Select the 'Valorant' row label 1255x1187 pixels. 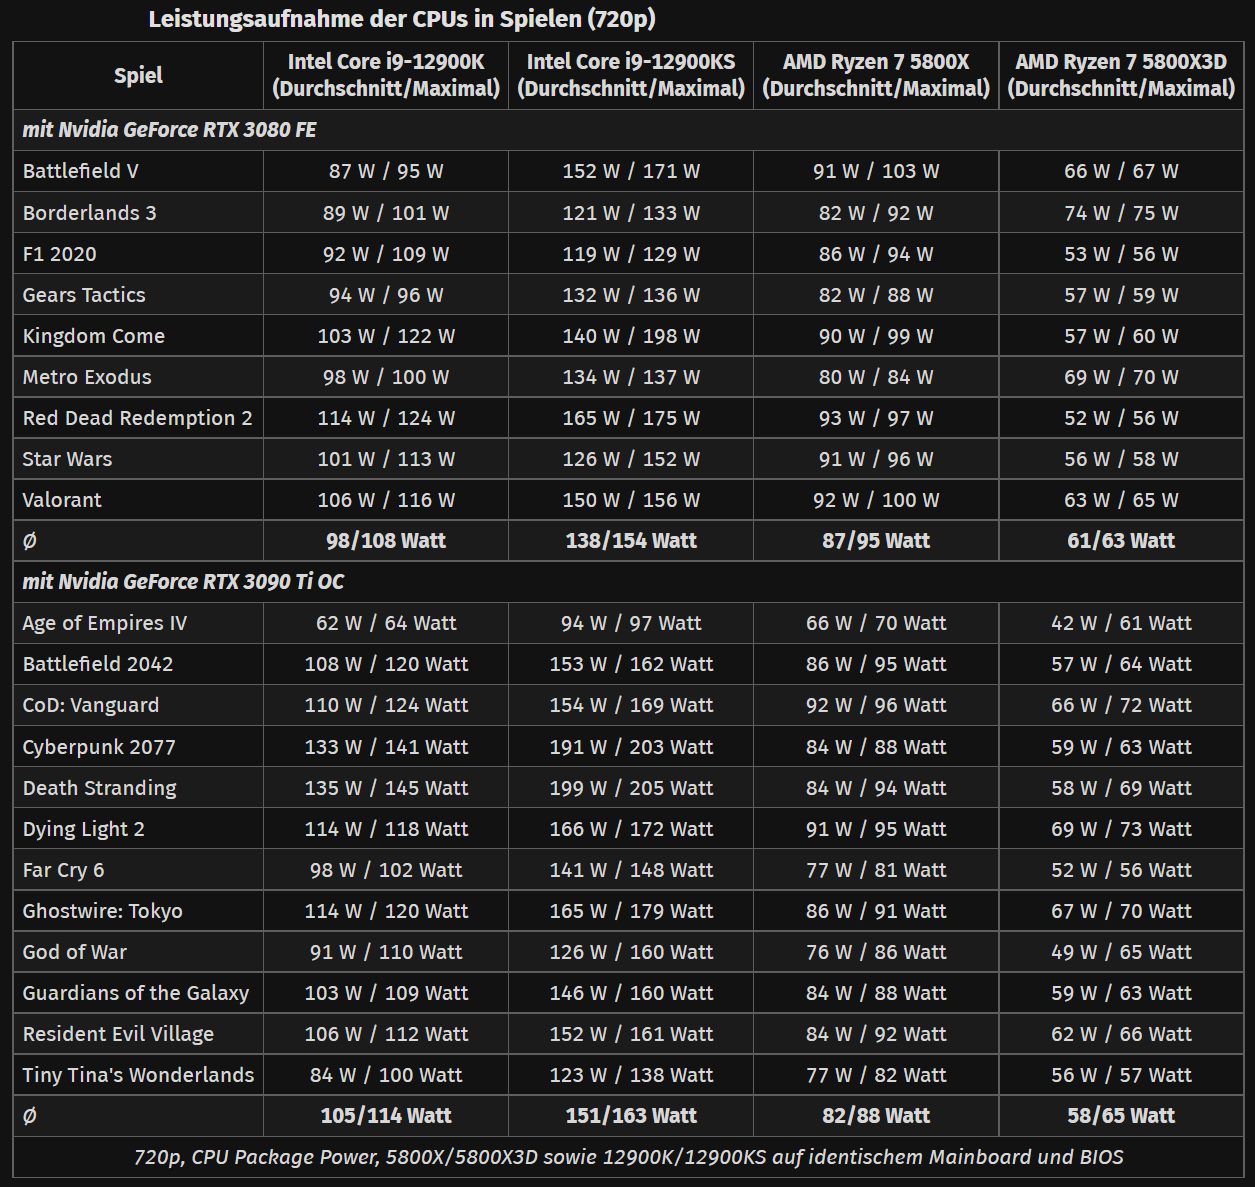[x=62, y=500]
